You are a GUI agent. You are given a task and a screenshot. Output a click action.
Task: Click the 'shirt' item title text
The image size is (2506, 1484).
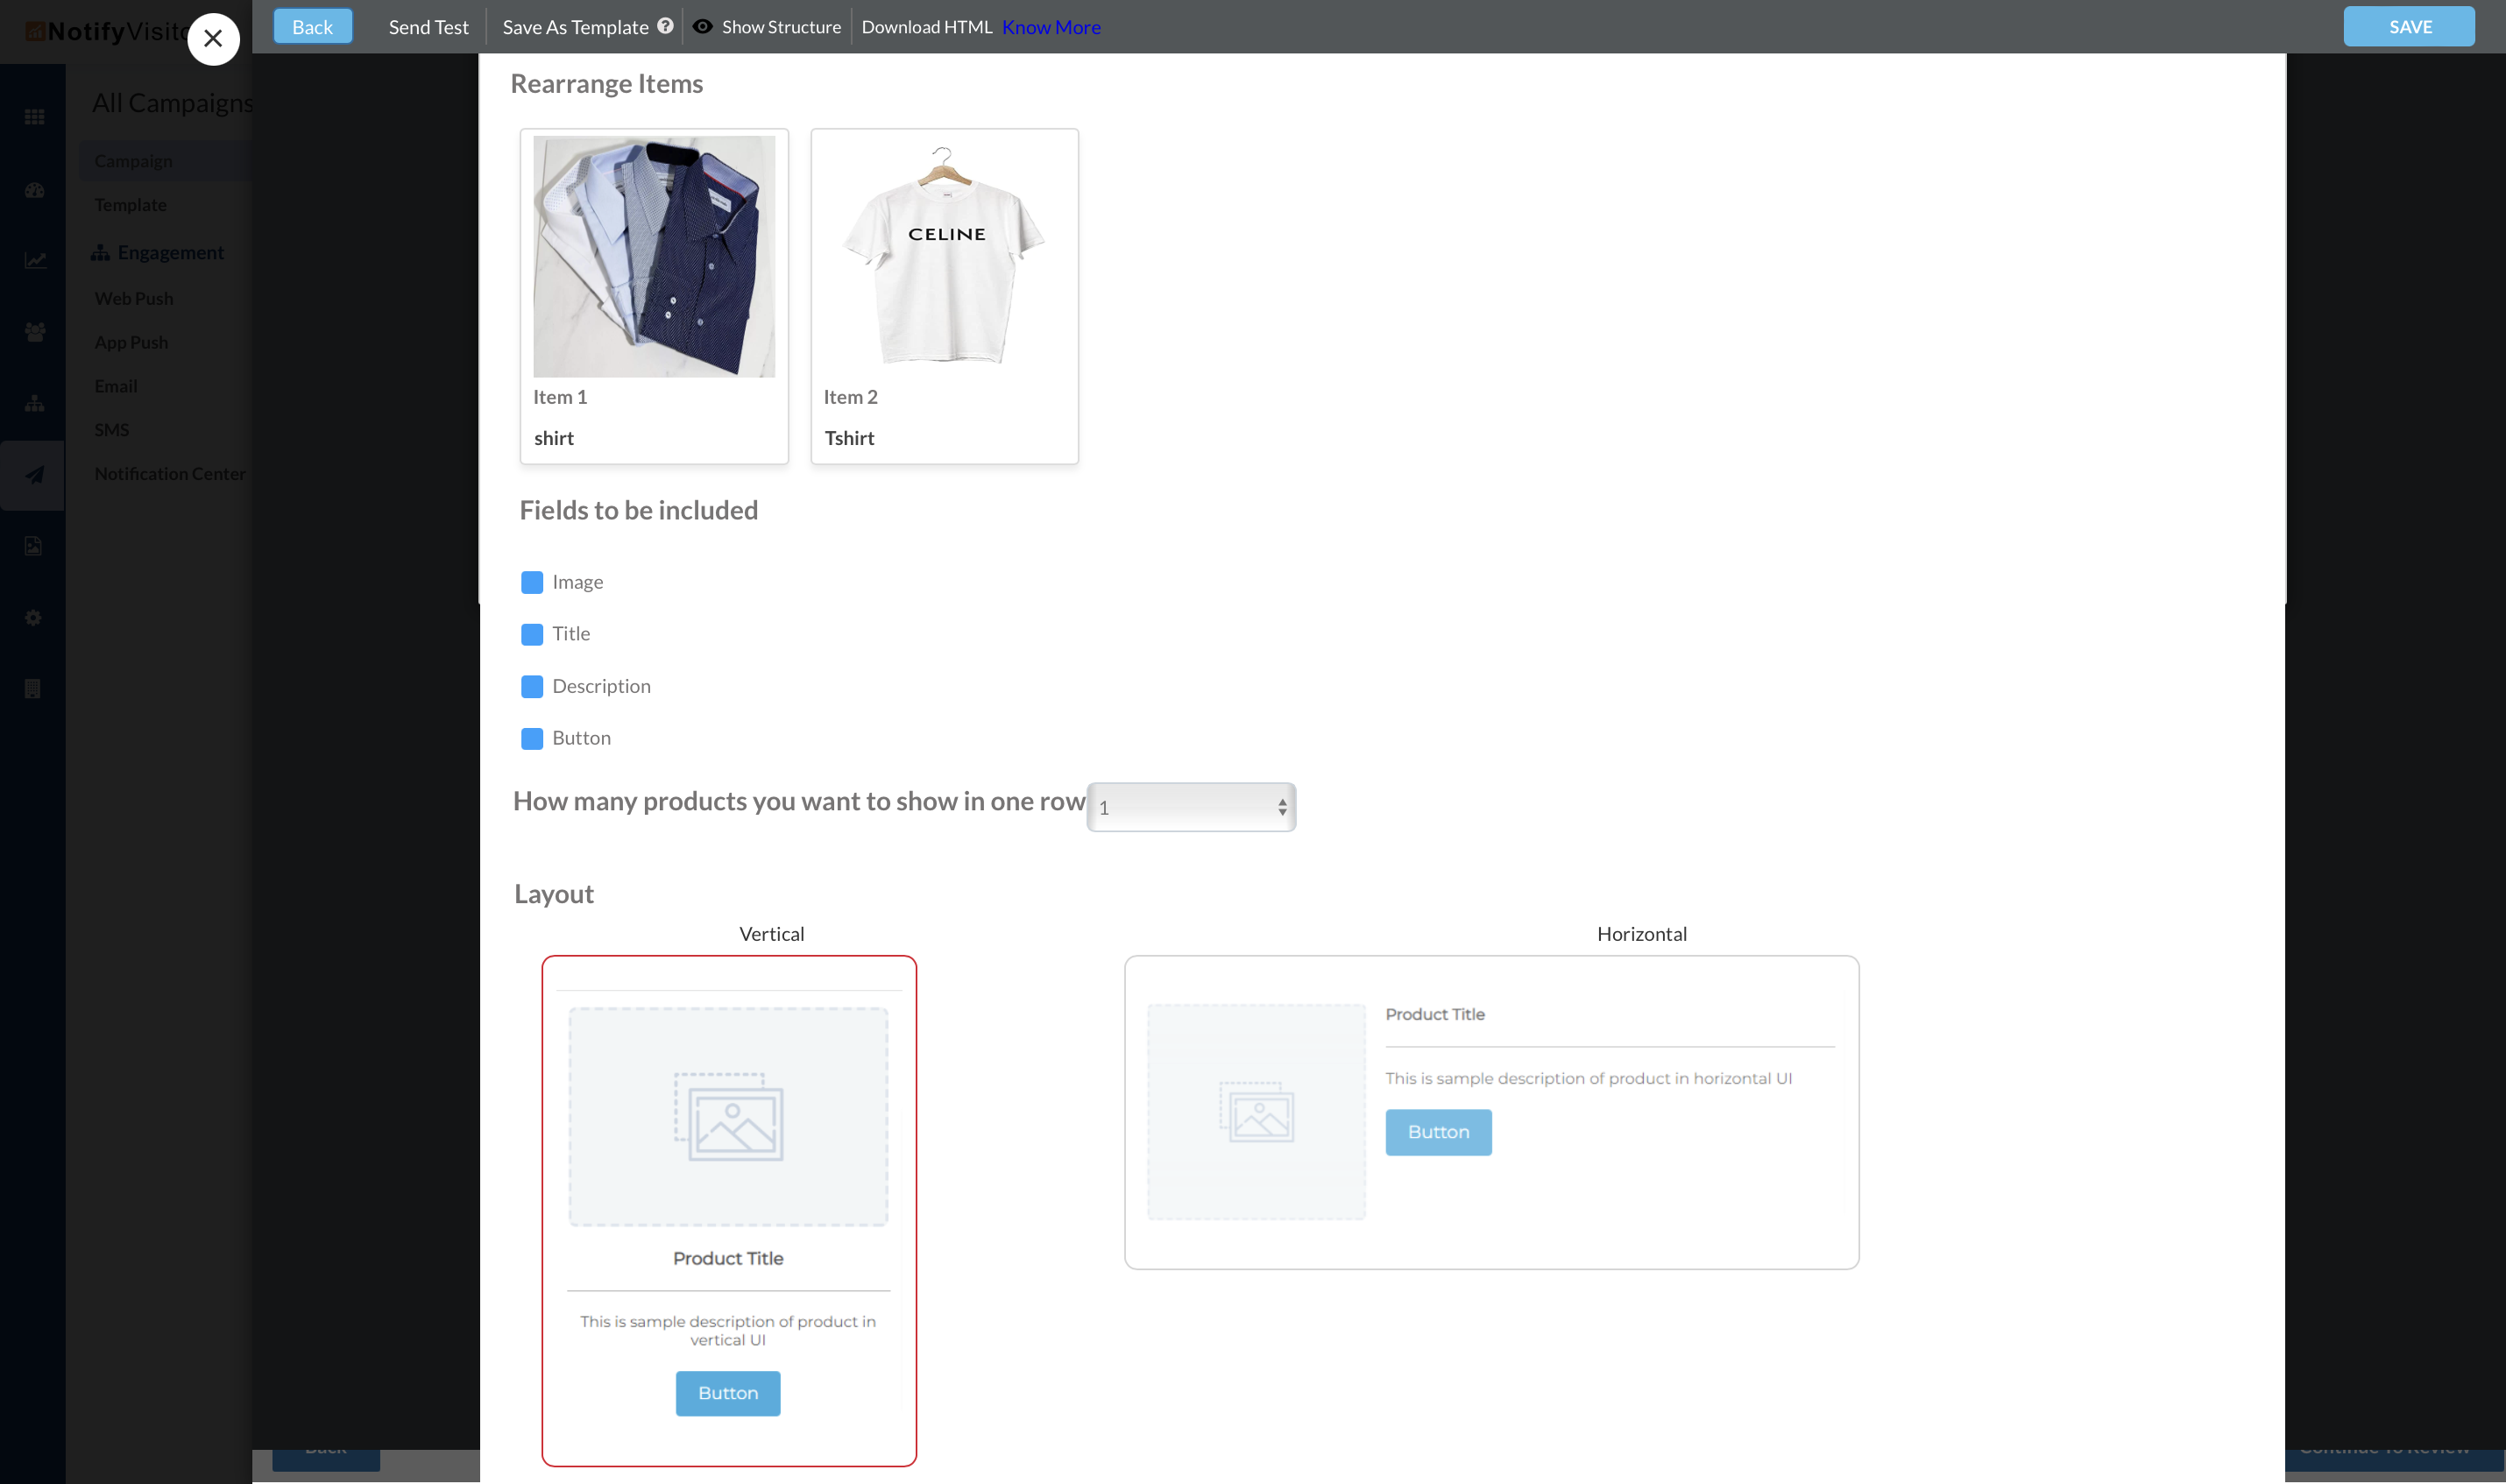554,438
